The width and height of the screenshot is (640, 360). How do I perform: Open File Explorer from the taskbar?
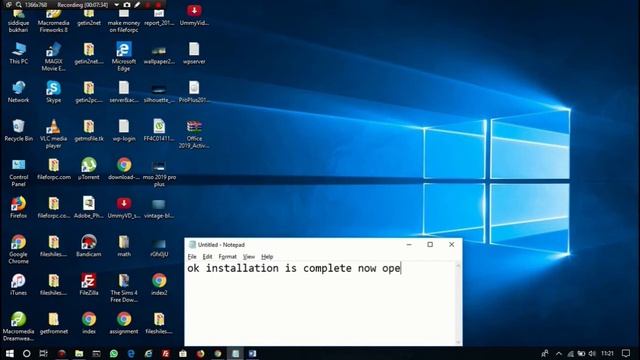(x=79, y=353)
